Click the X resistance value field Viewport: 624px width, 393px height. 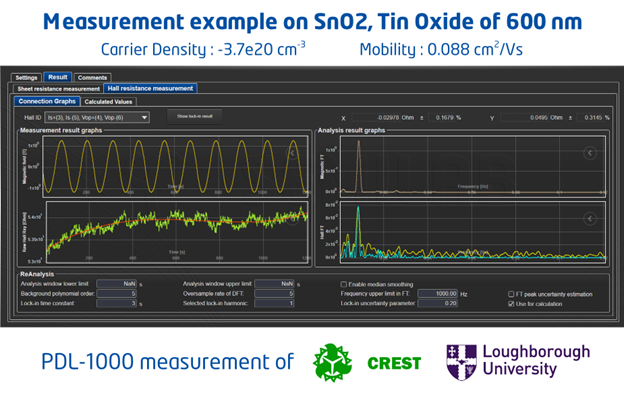[x=383, y=118]
